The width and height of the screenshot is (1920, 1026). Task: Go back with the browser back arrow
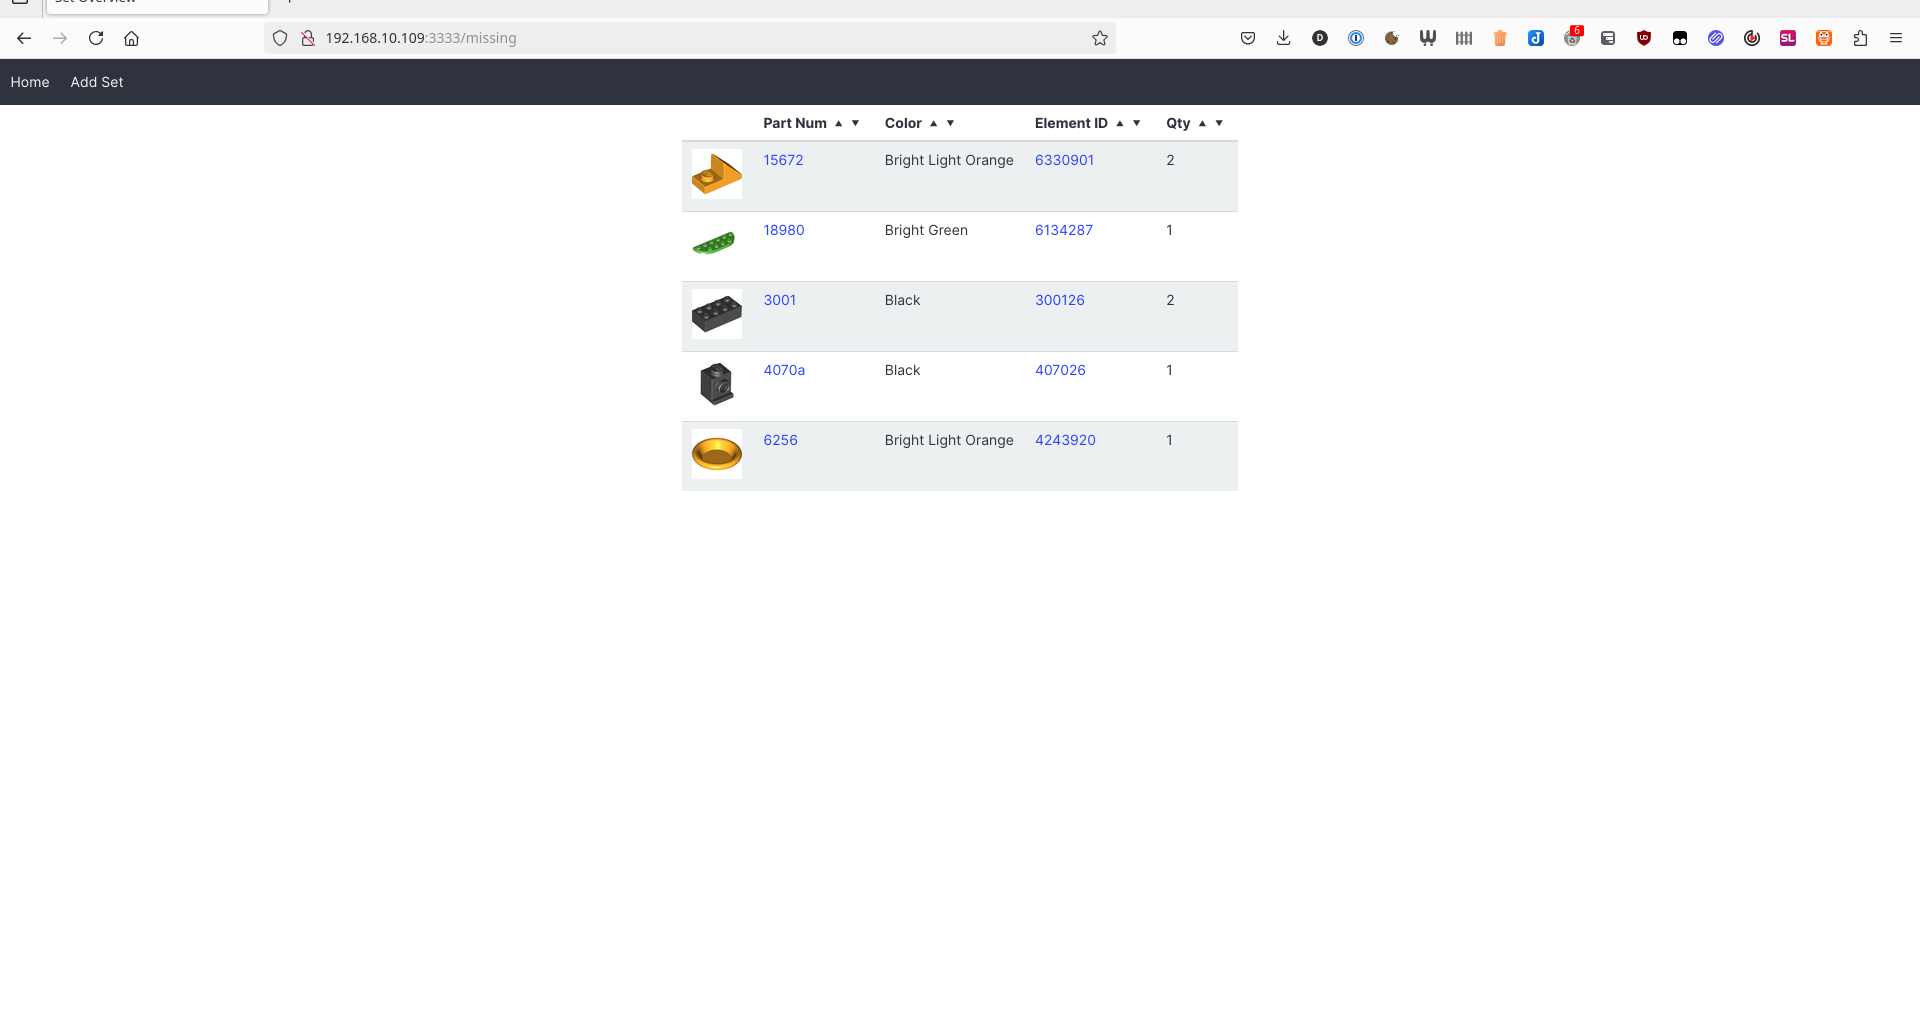tap(24, 38)
